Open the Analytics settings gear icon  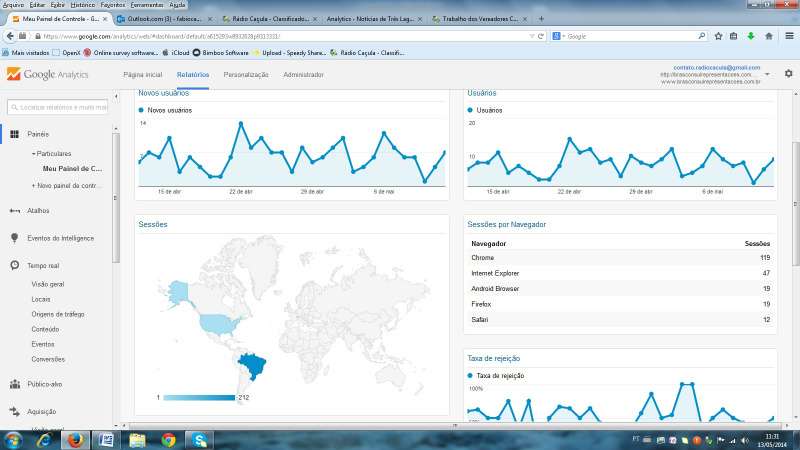(788, 74)
